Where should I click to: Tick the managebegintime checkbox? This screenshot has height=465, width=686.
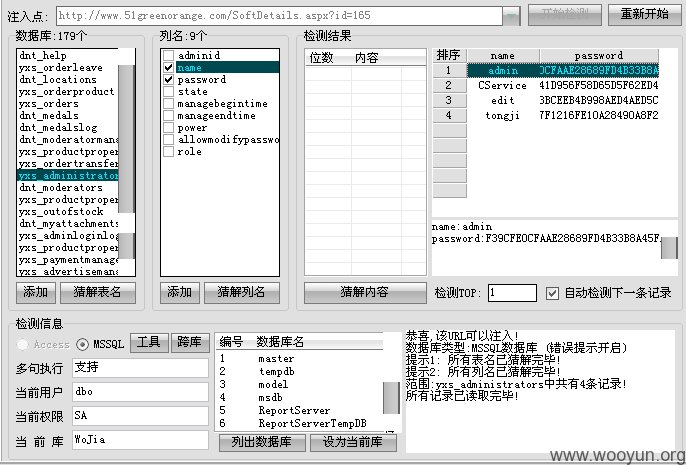pos(168,104)
